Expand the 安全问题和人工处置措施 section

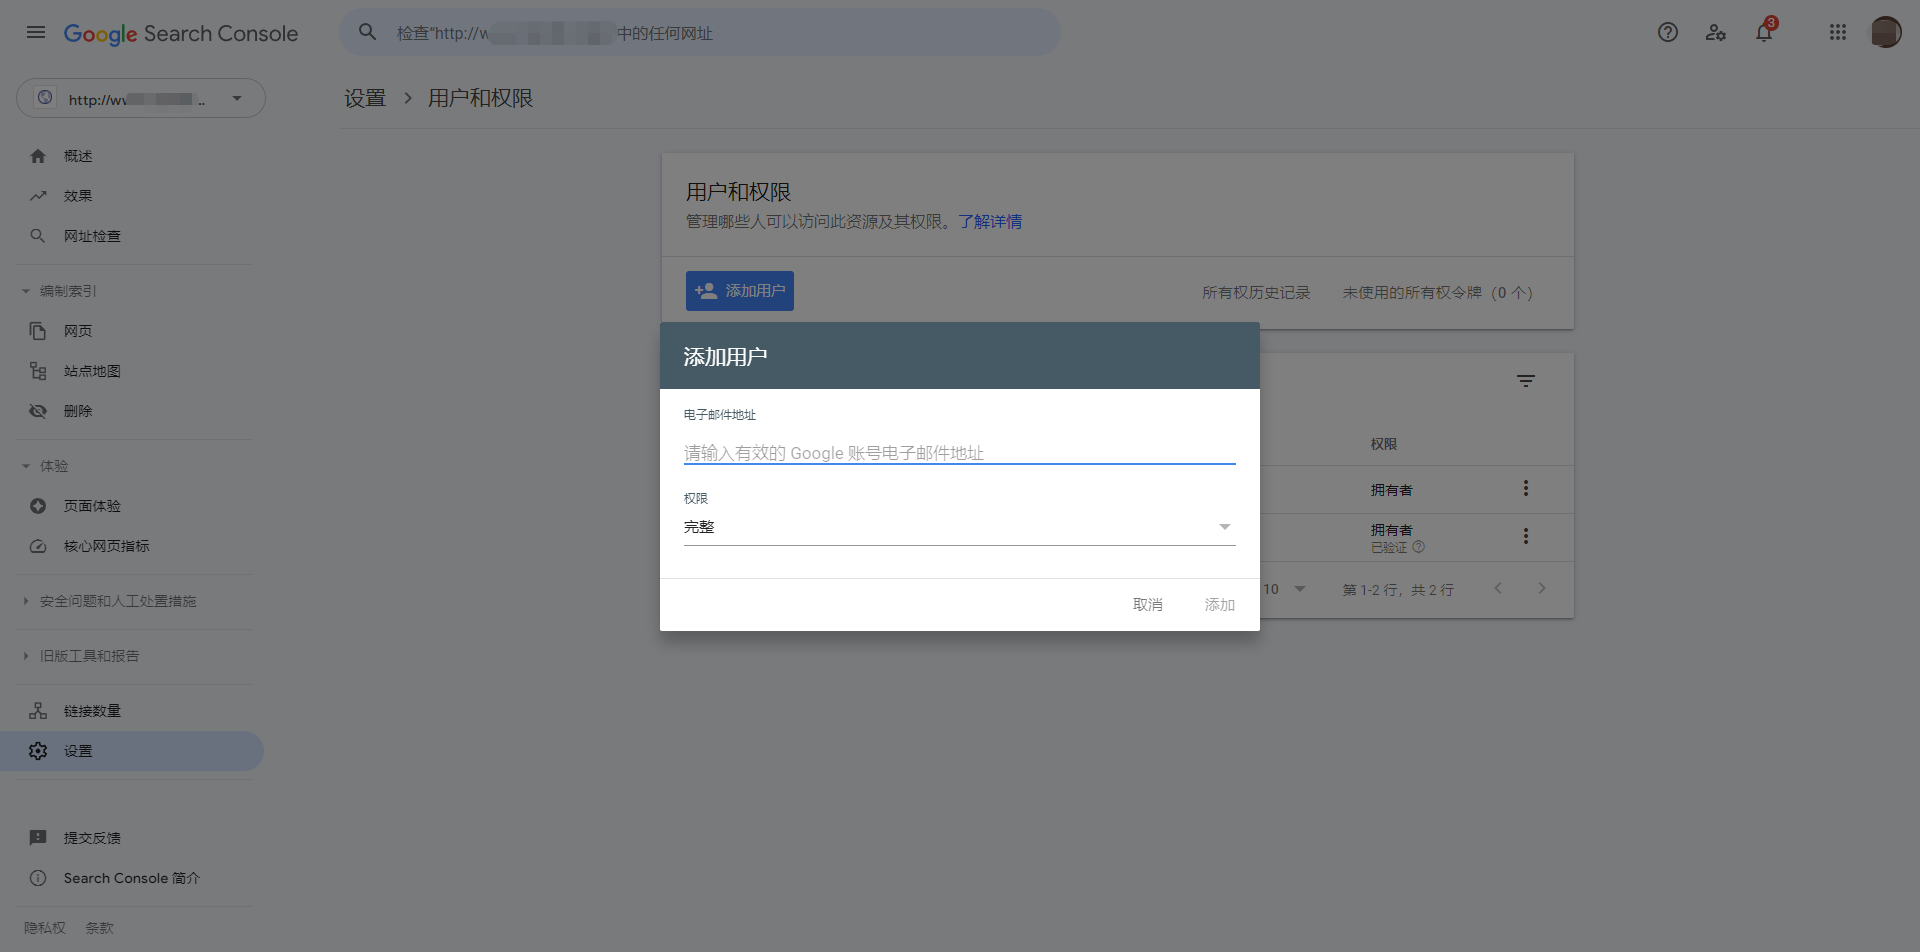(x=117, y=601)
